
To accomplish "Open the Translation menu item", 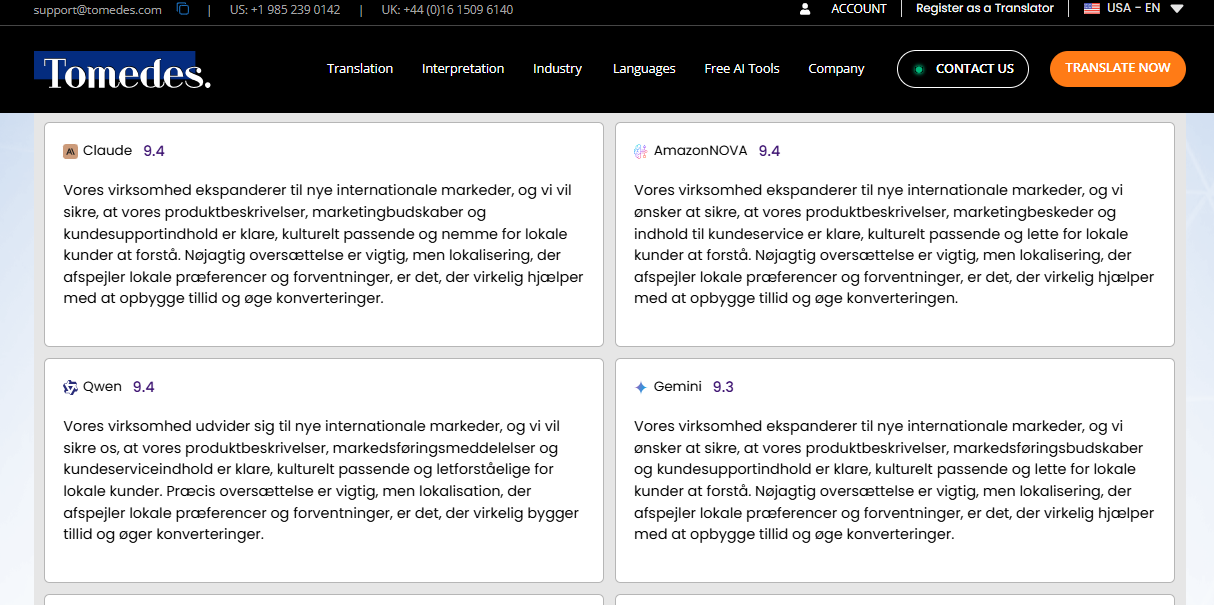I will (x=360, y=69).
